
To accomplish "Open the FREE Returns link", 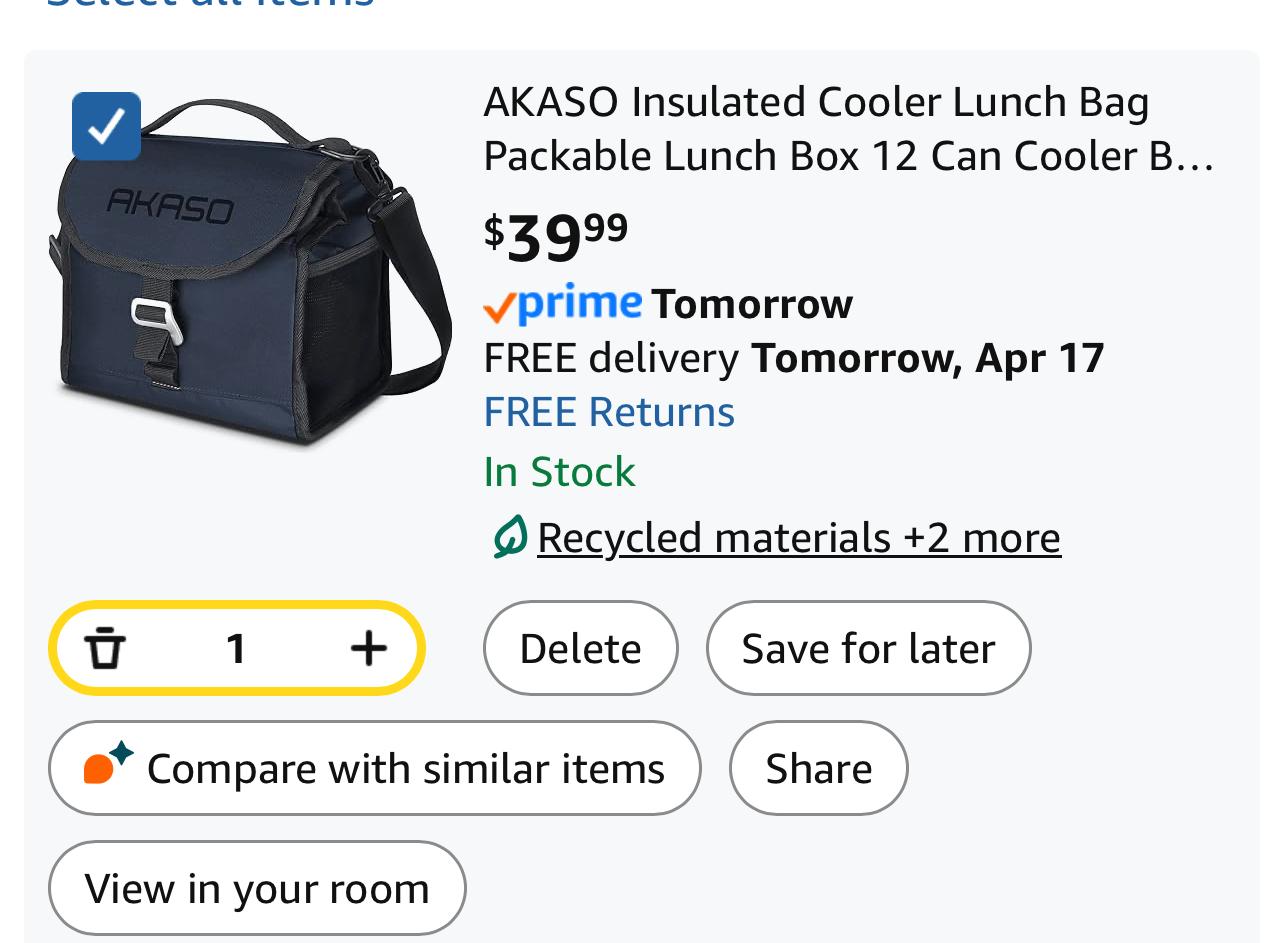I will click(609, 412).
